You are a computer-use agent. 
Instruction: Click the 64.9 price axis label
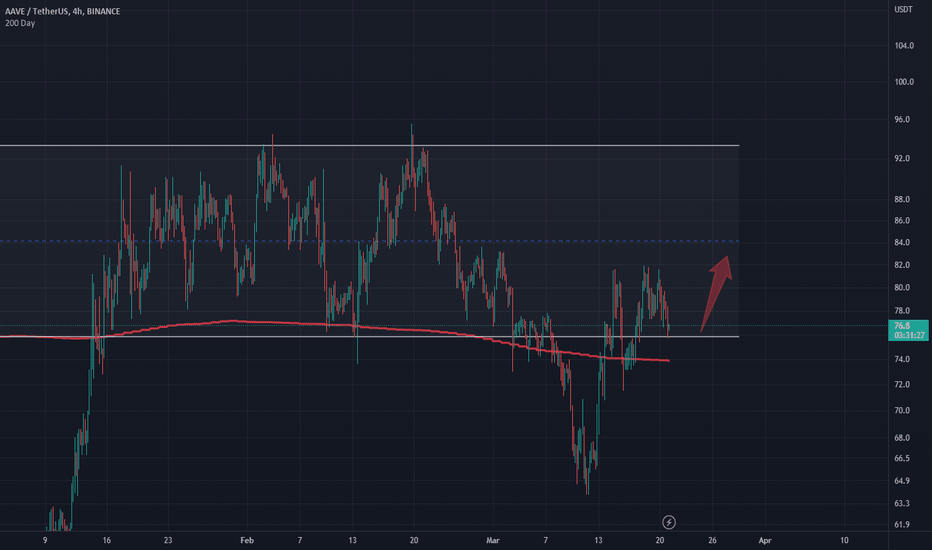(x=902, y=481)
